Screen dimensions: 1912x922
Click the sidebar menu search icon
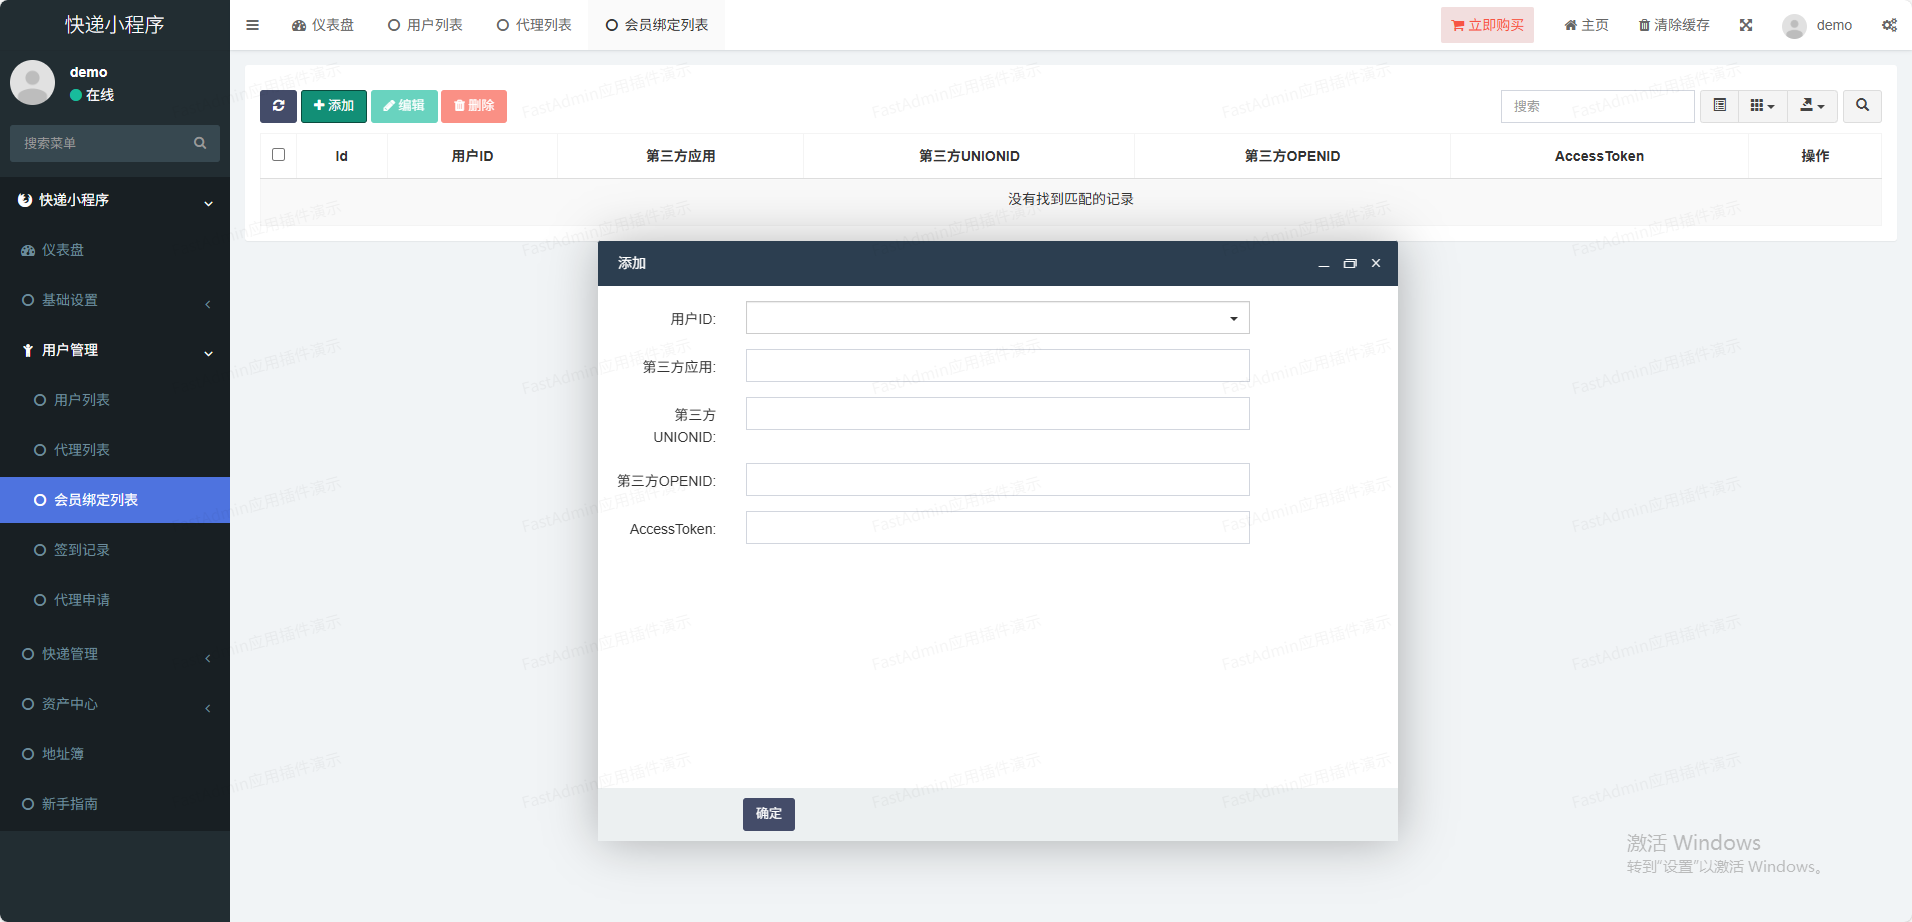coord(200,143)
